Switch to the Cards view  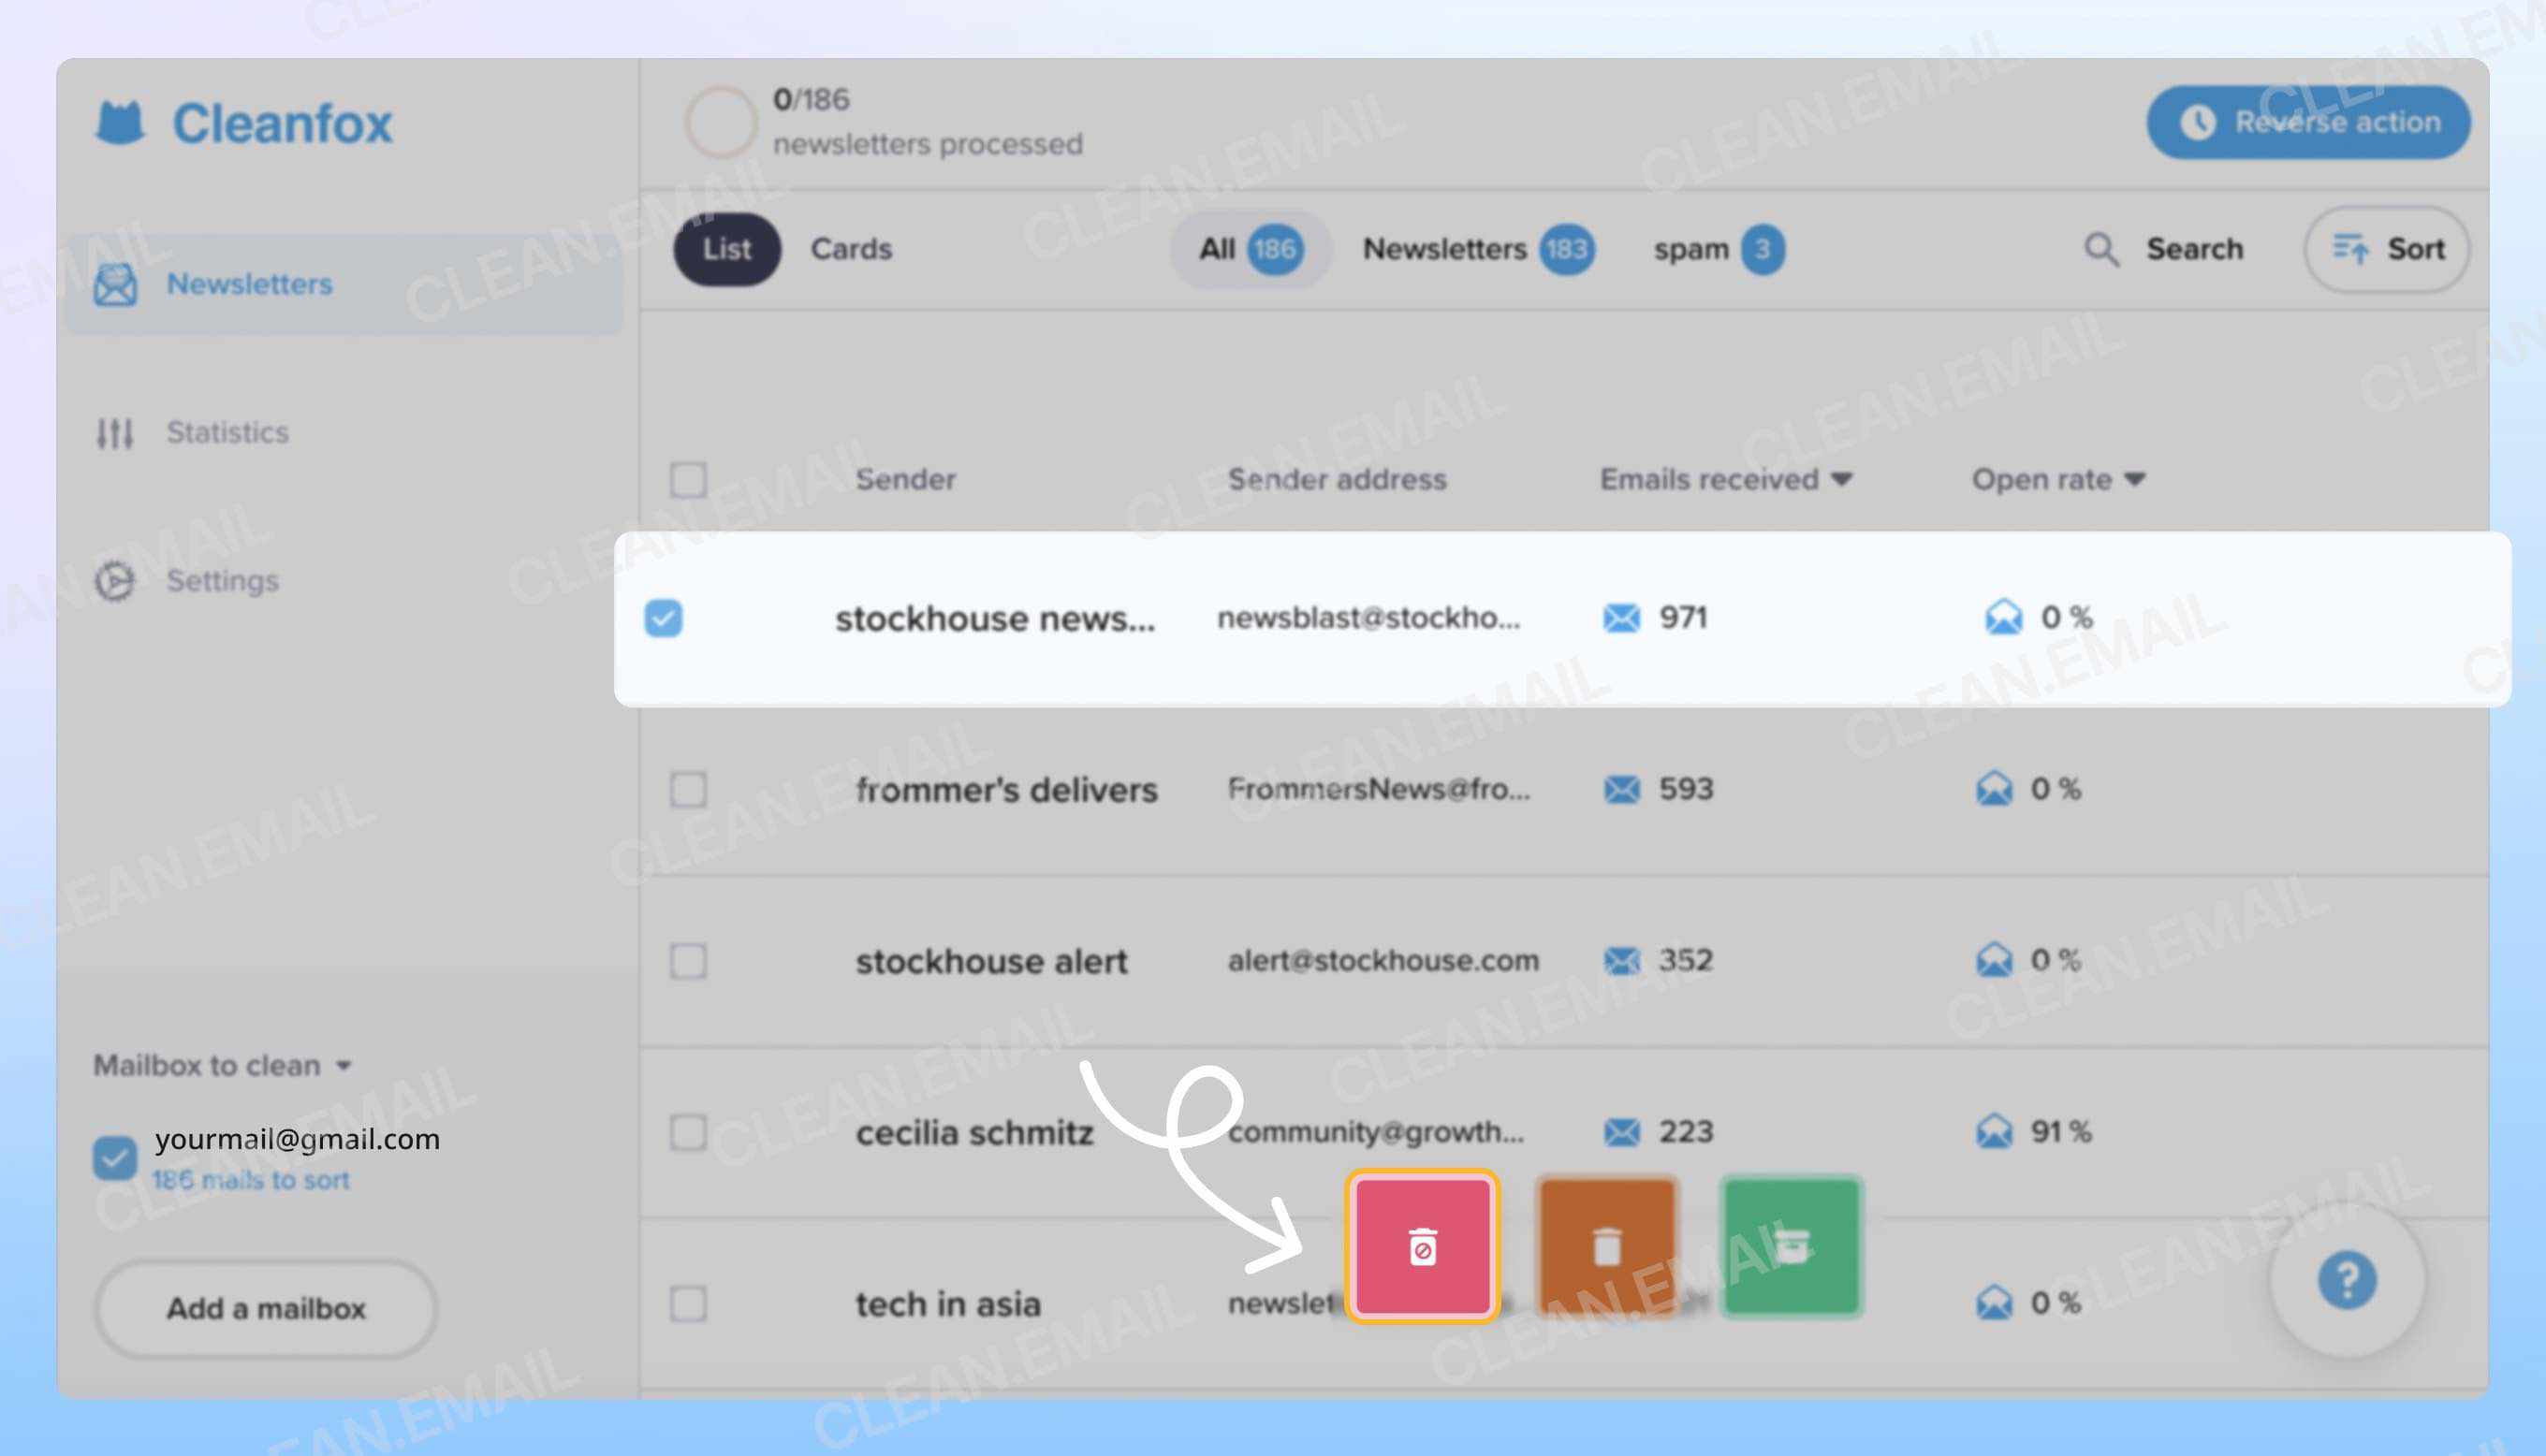point(851,249)
